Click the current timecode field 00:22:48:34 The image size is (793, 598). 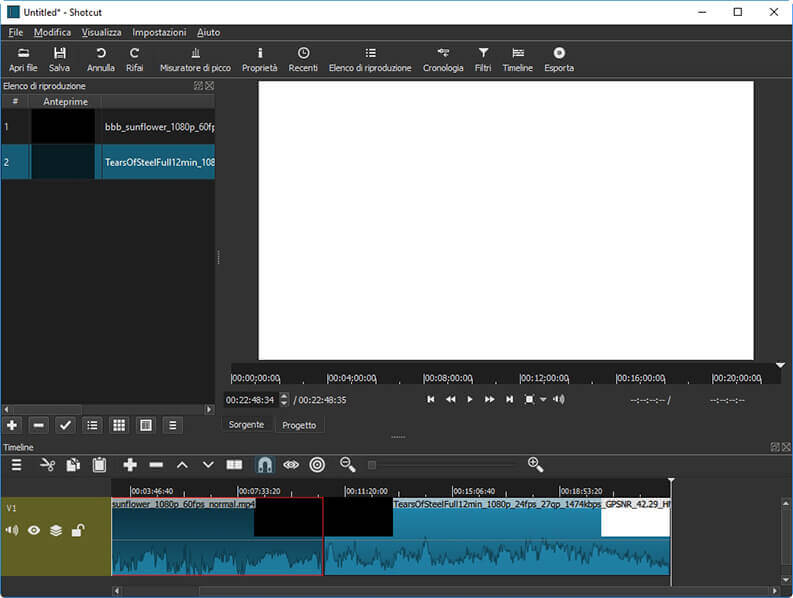pos(250,400)
